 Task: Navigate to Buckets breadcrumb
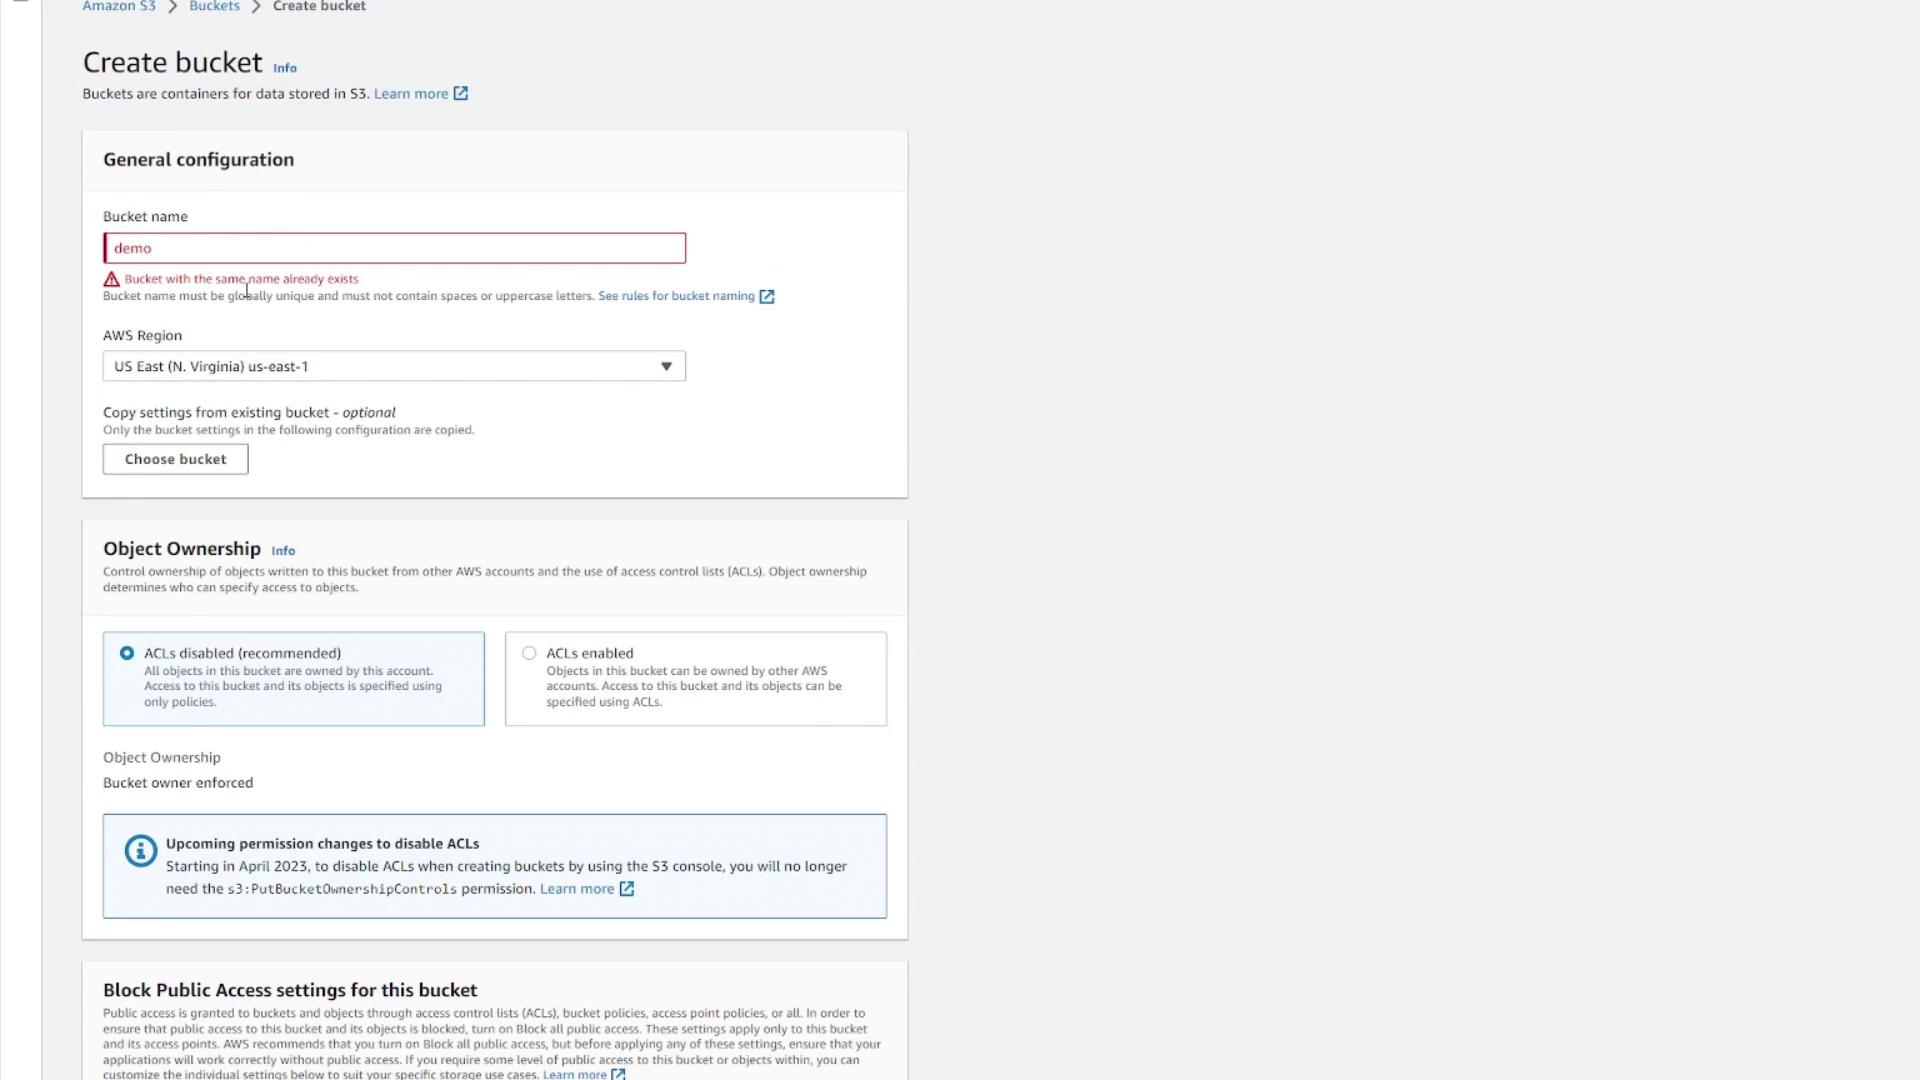(x=214, y=6)
